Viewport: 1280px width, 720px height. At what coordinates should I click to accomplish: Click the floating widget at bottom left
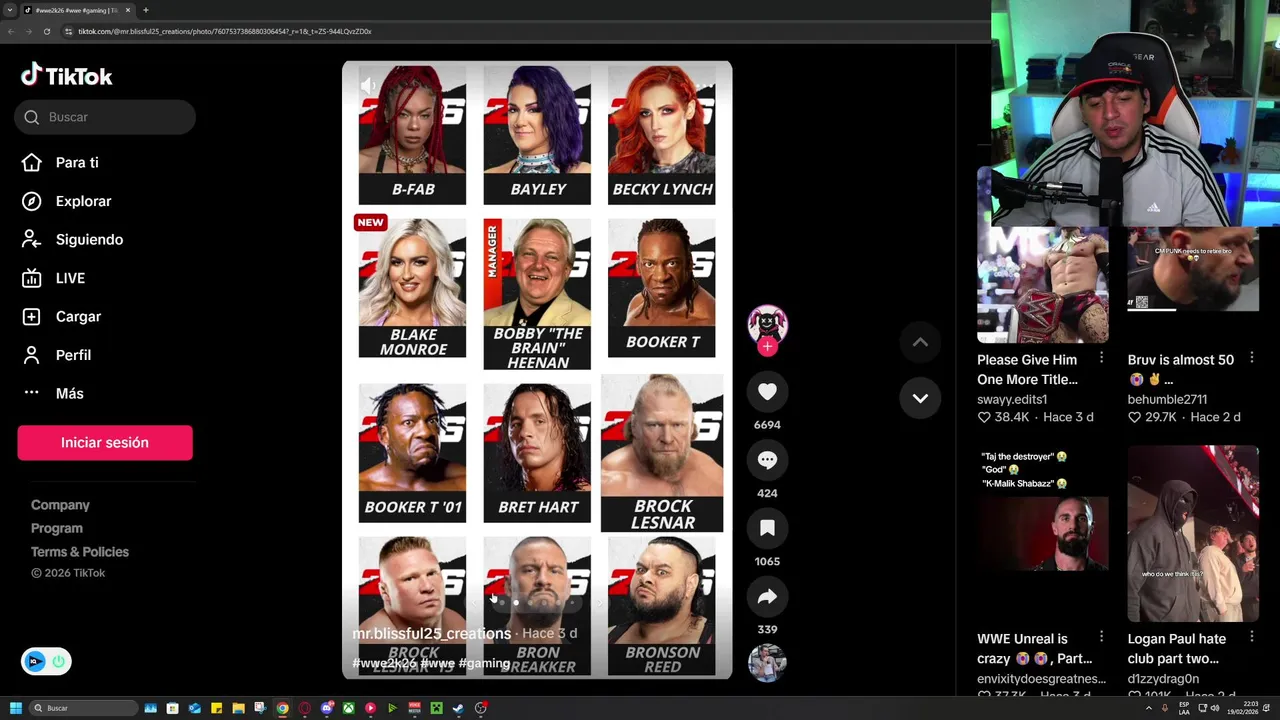pos(46,661)
